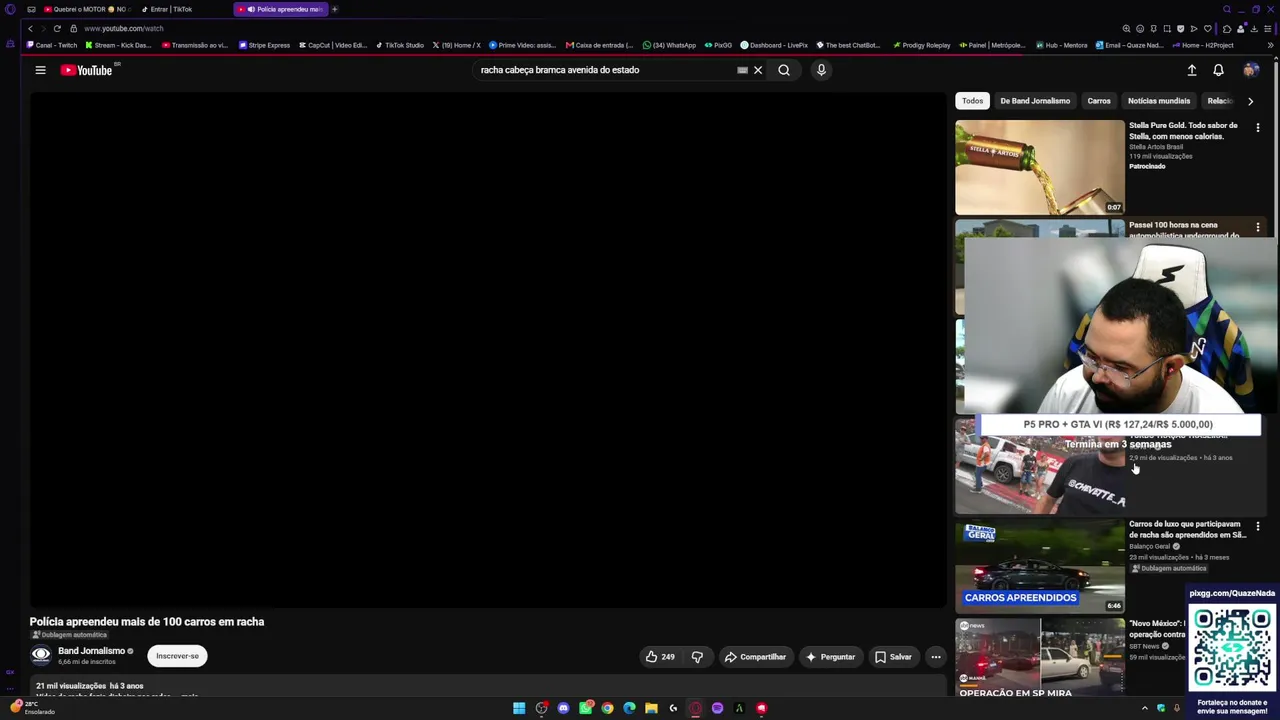Open the browser downloads icon in toolbar

coord(1254,28)
